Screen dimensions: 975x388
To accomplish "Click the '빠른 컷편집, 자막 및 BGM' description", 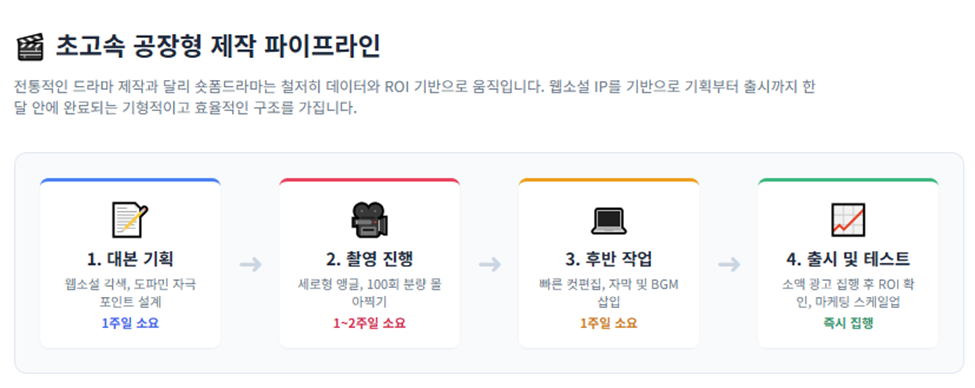I will point(609,285).
